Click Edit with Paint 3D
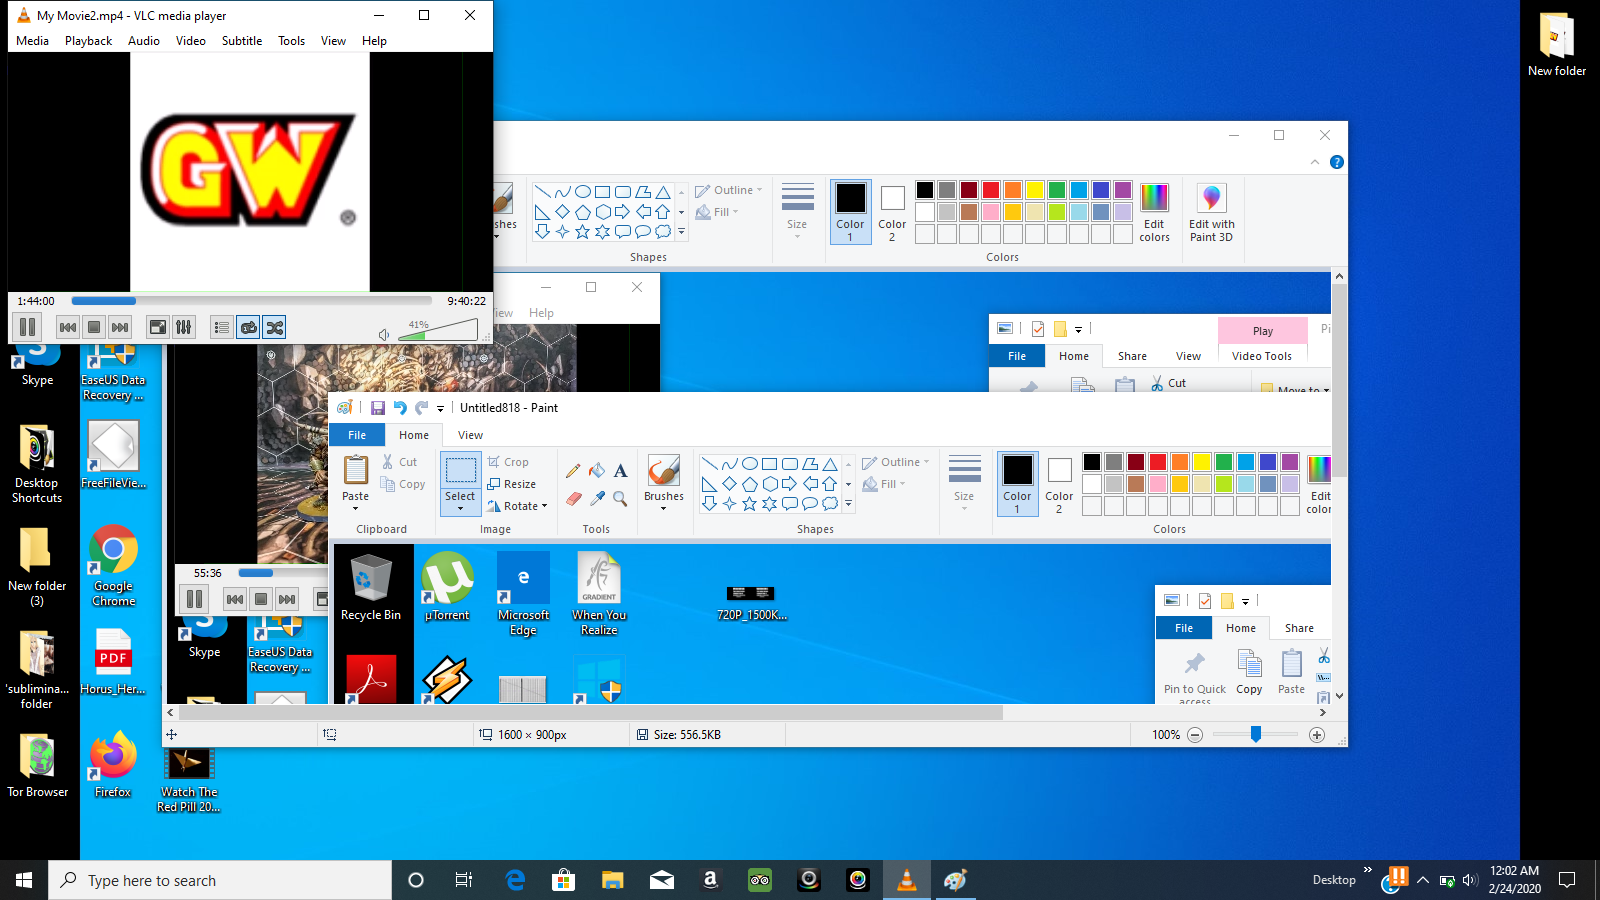 pos(1211,212)
